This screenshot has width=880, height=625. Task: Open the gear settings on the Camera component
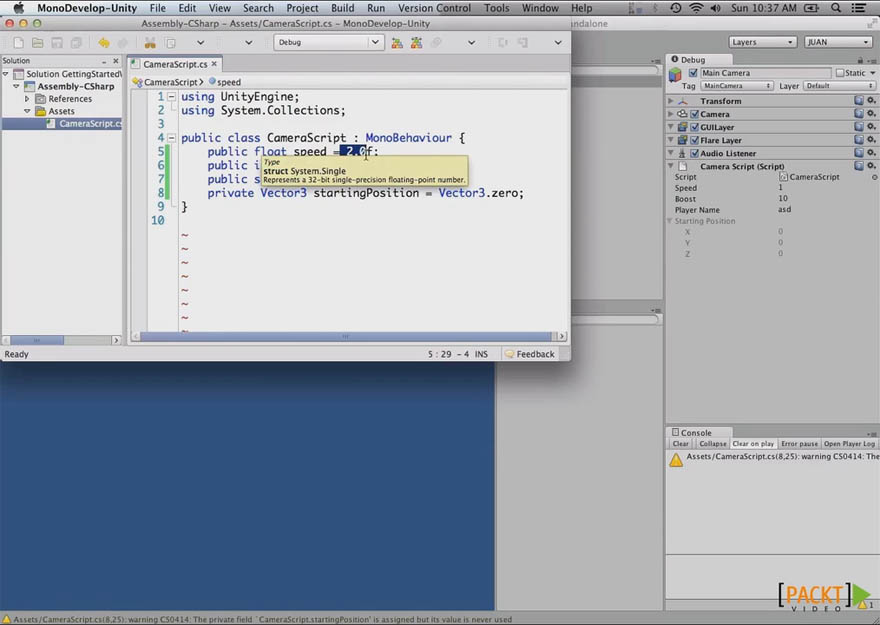pos(871,113)
